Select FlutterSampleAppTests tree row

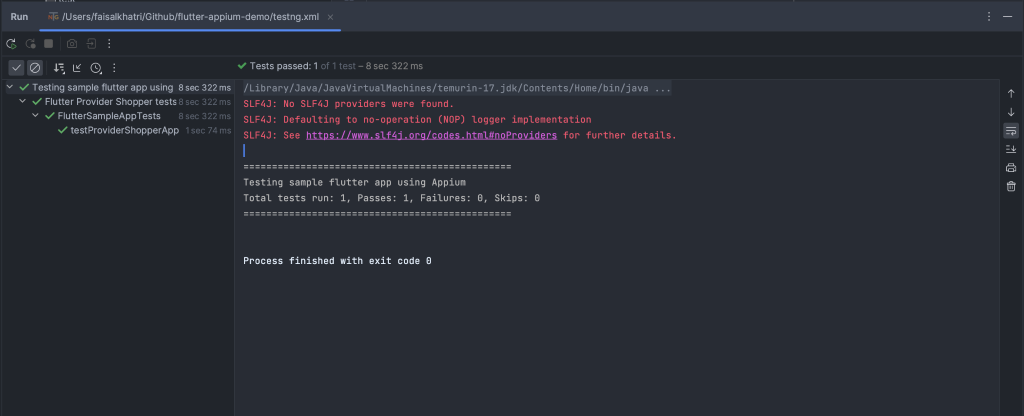tap(118, 116)
